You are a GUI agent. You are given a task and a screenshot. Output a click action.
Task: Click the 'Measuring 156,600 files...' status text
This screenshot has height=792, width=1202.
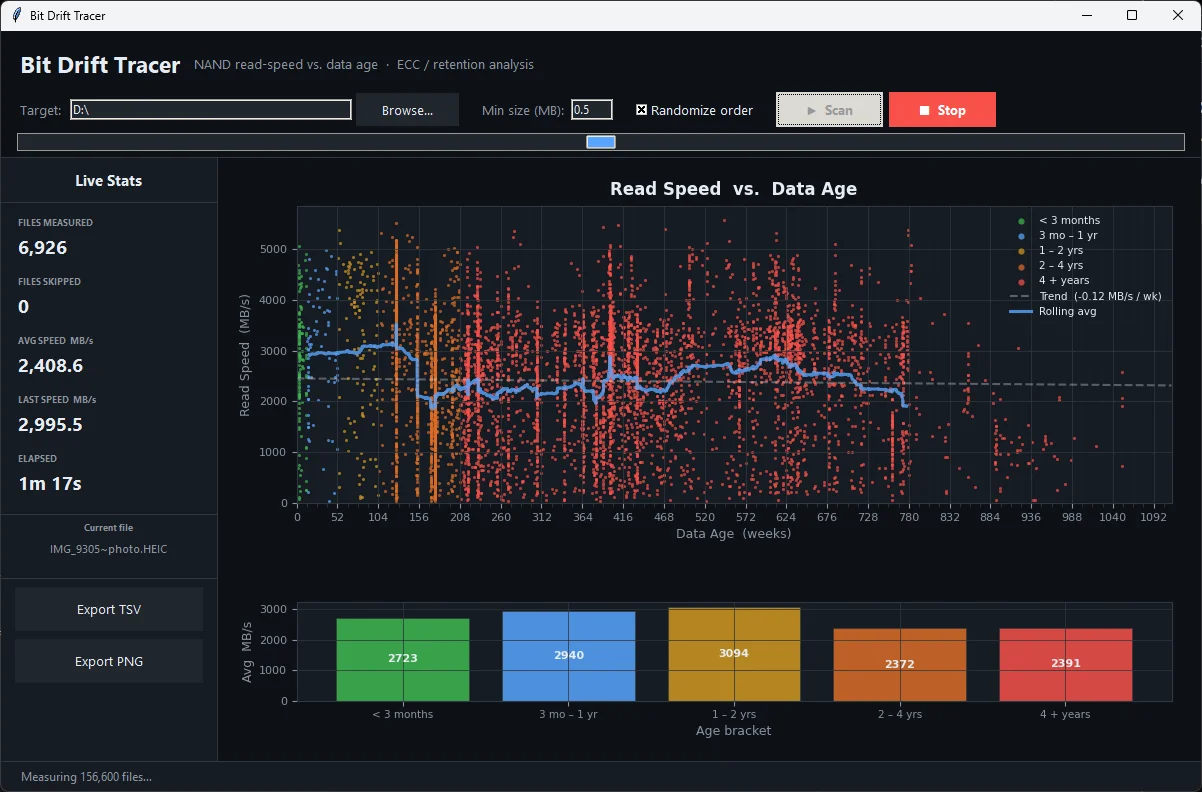87,777
